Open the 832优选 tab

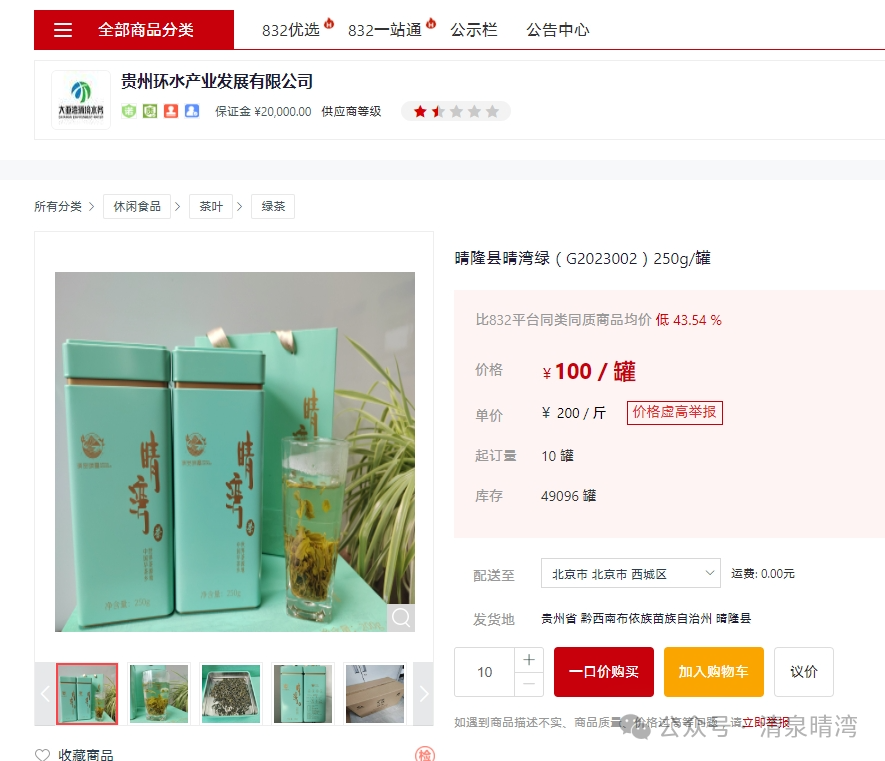(x=291, y=30)
